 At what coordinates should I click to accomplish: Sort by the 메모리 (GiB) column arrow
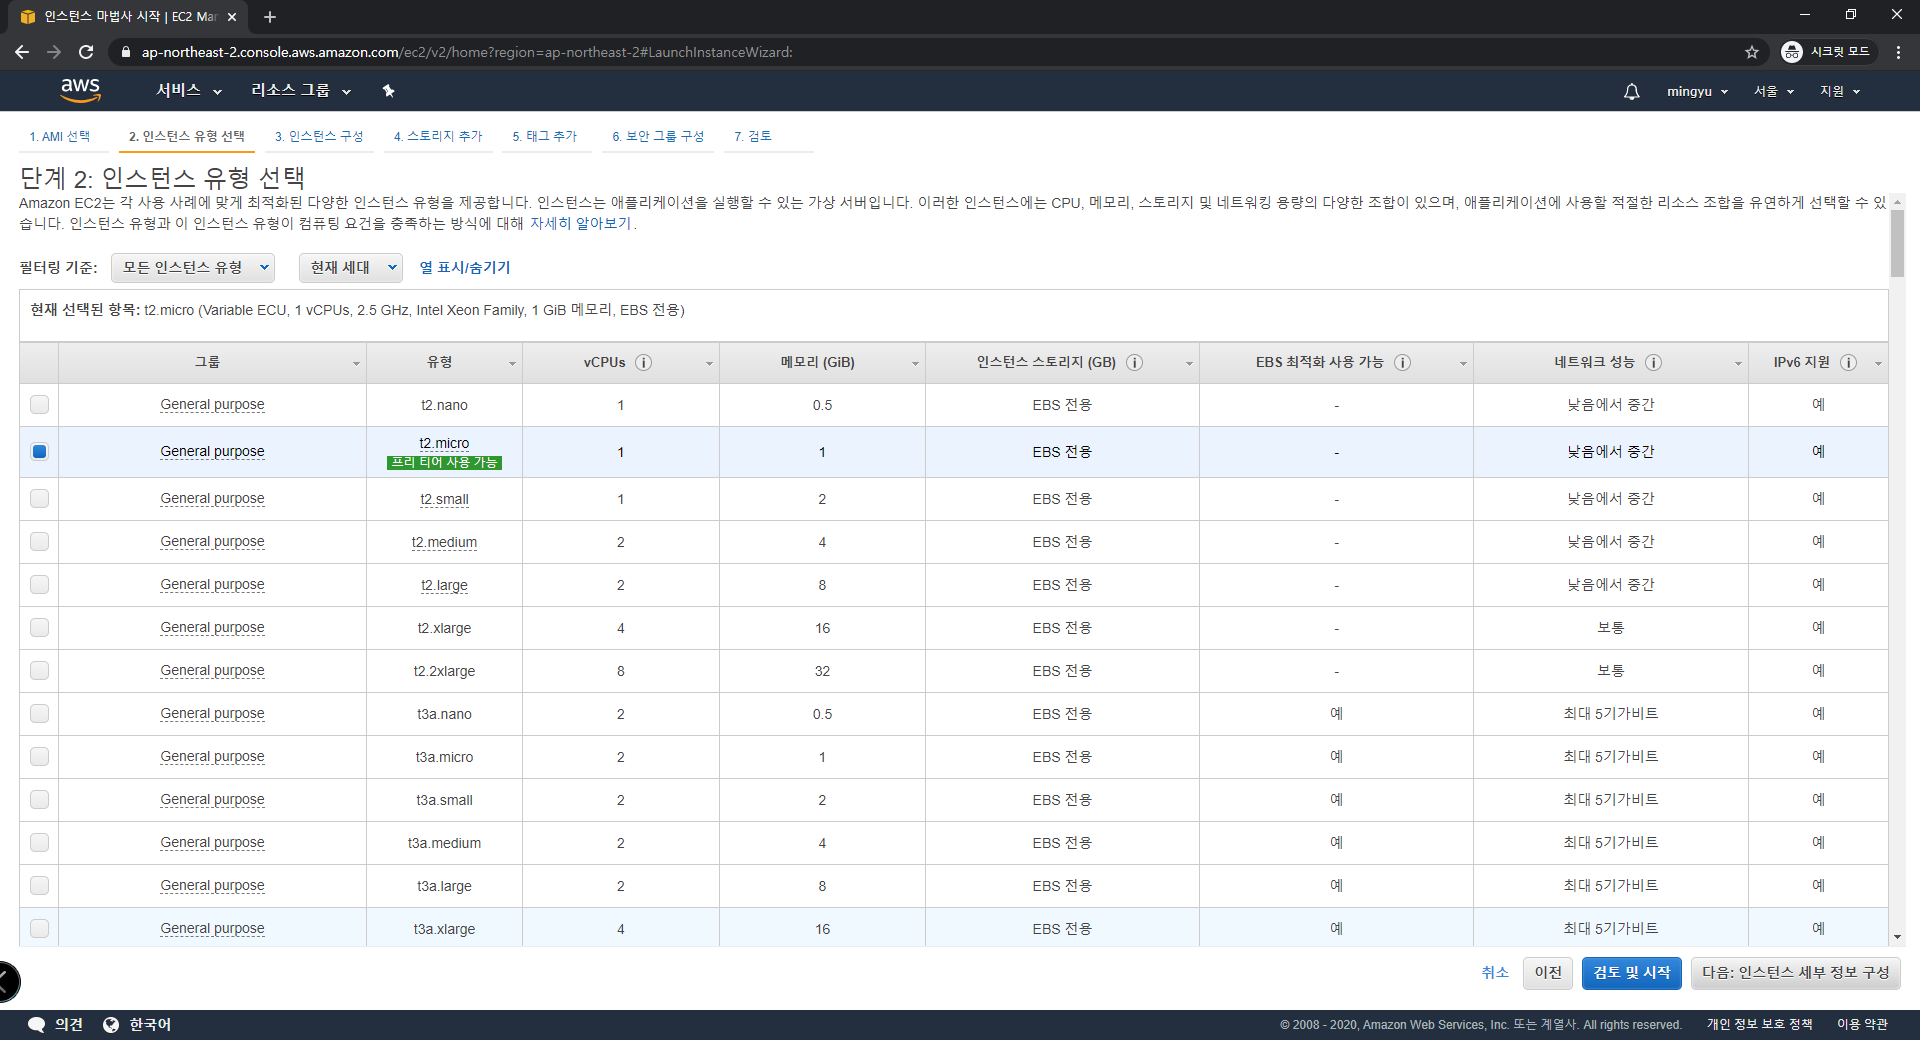pyautogui.click(x=915, y=364)
